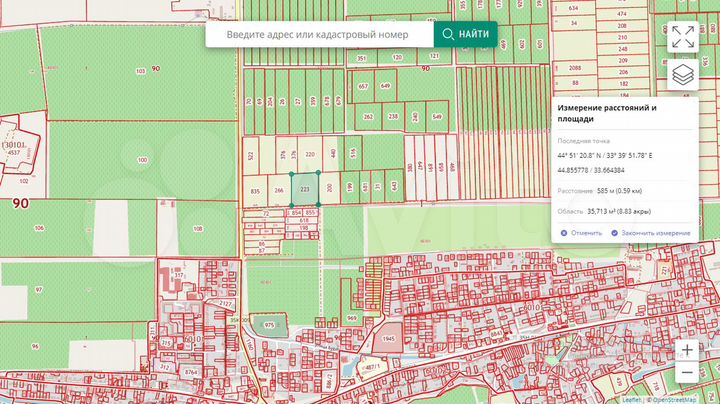Open the map layers panel
The width and height of the screenshot is (720, 404).
683,75
